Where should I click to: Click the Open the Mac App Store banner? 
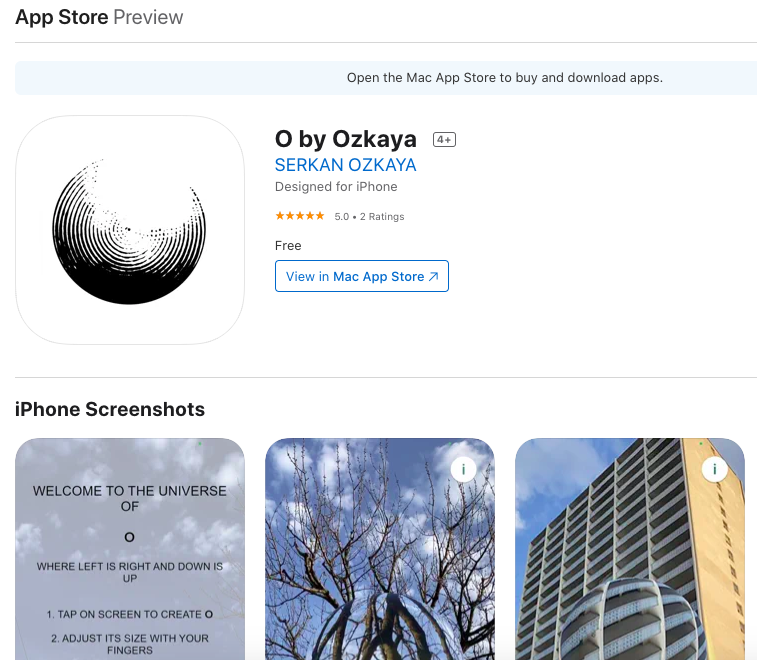pyautogui.click(x=386, y=78)
